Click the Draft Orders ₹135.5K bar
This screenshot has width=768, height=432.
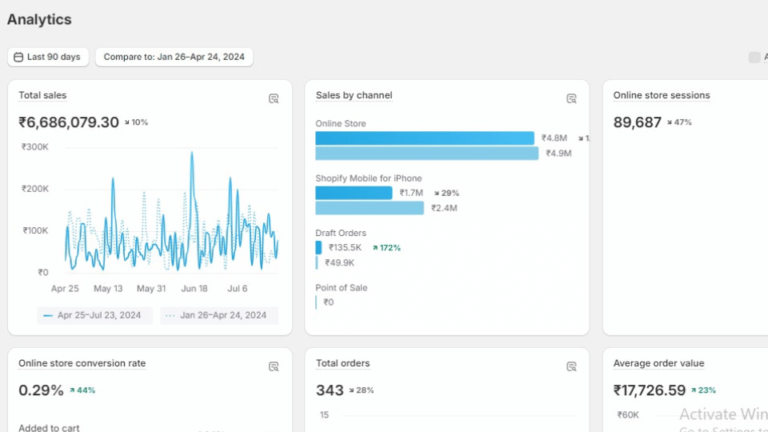click(319, 247)
